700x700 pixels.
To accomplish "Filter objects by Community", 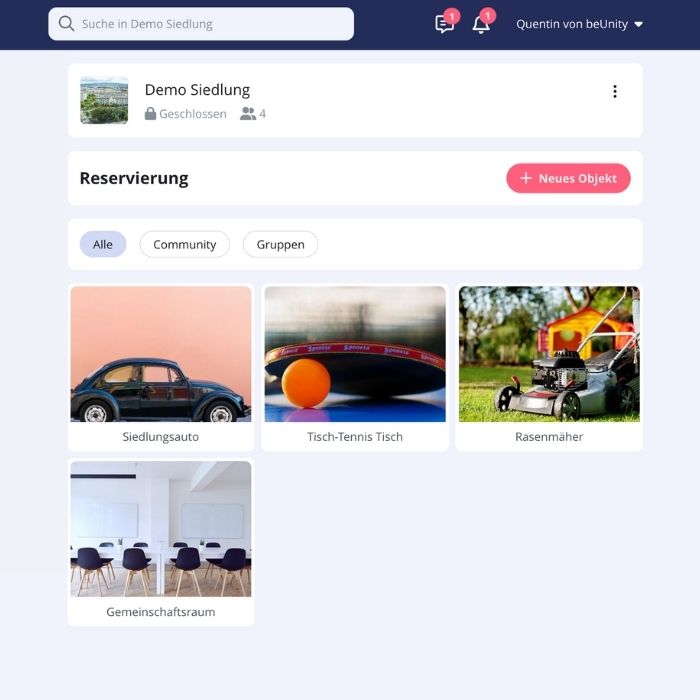I will (184, 244).
